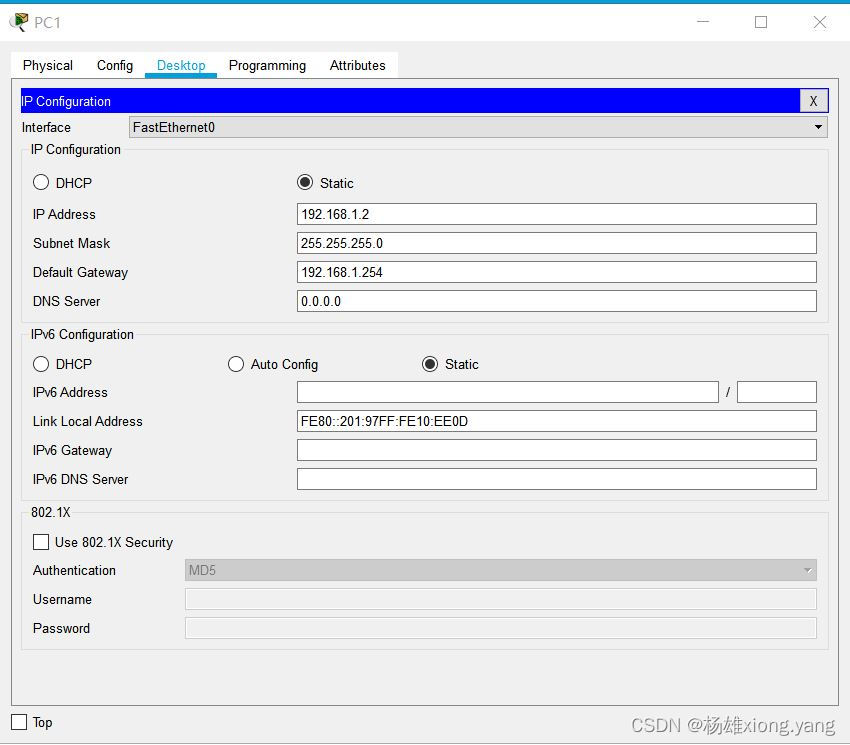Open the Interface FastEthernet0 dropdown
The height and width of the screenshot is (745, 850).
[x=478, y=127]
